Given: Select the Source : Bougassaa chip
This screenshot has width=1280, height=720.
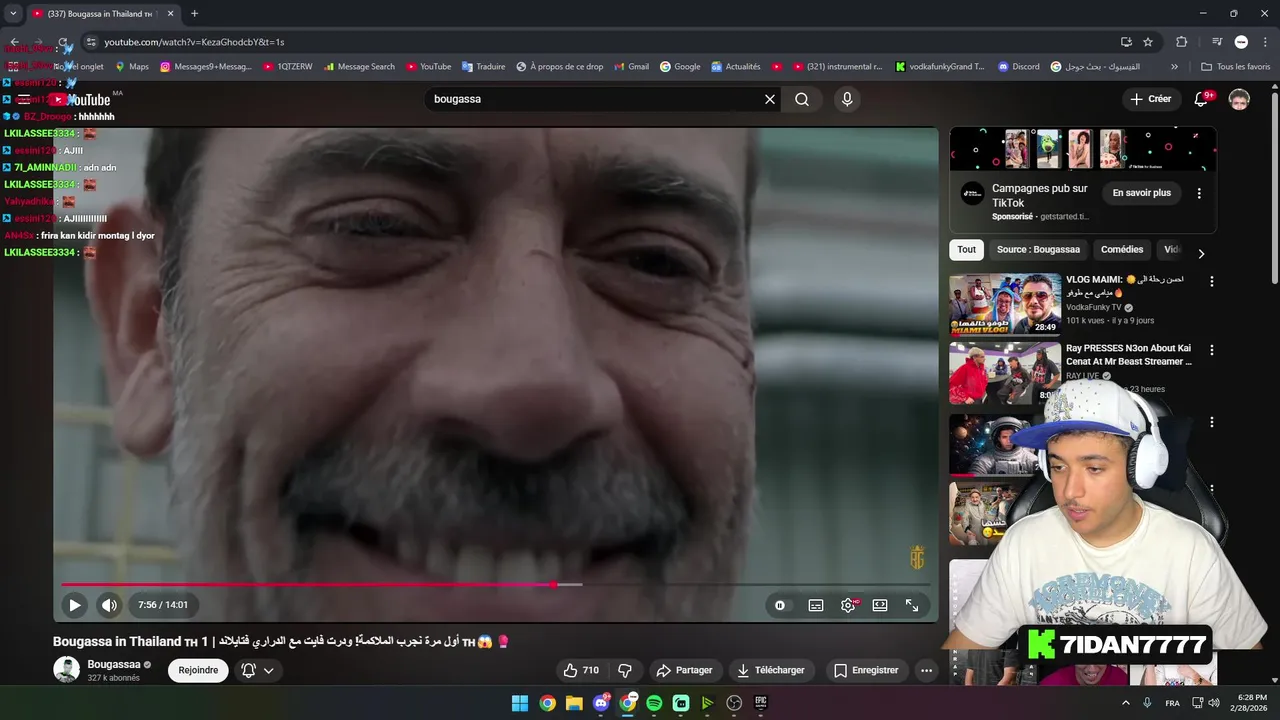Looking at the screenshot, I should [1038, 250].
